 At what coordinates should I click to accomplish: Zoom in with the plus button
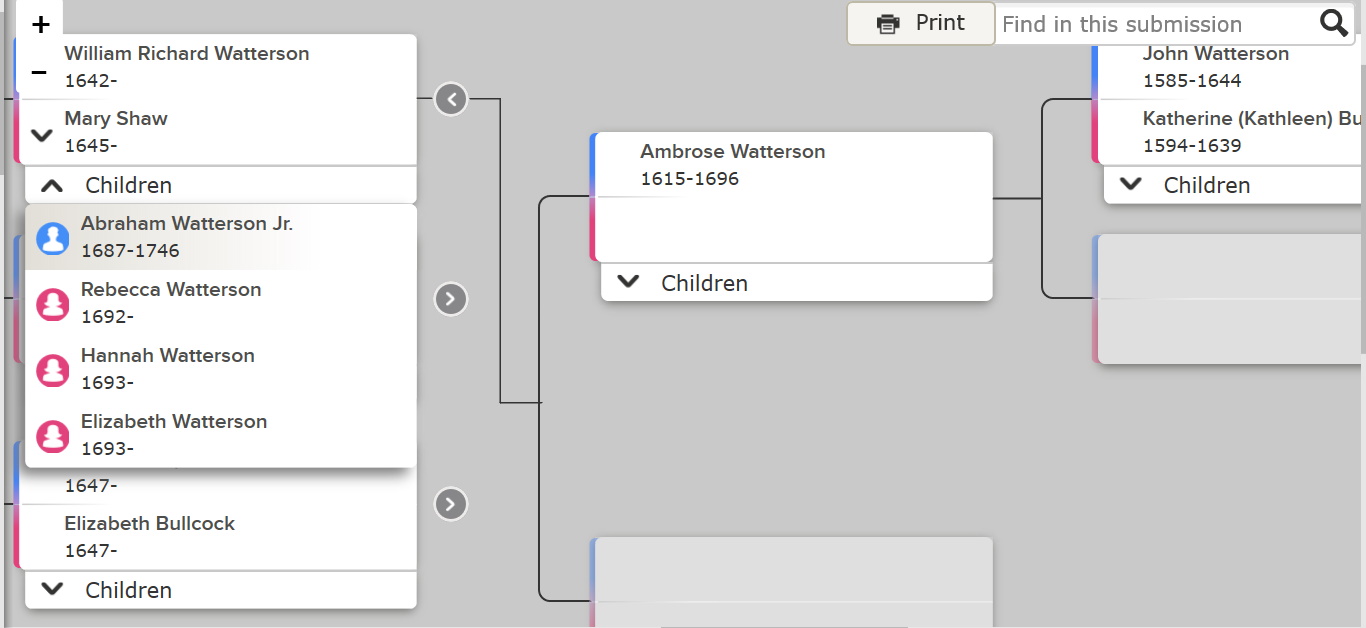click(40, 25)
